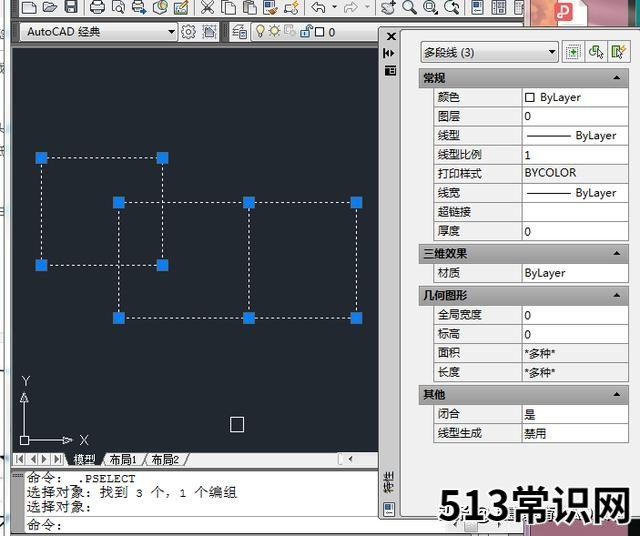Open Plot Preview icon
640x536 pixels.
click(118, 7)
